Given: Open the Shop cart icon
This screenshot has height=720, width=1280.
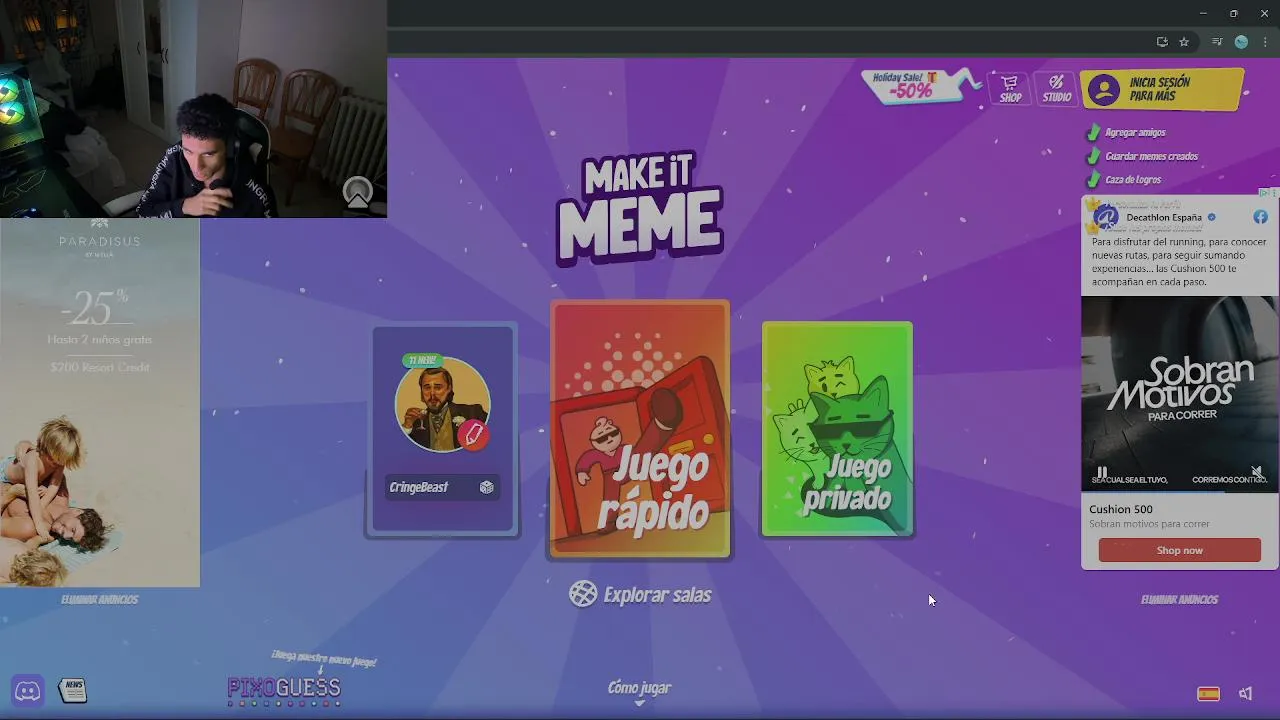Looking at the screenshot, I should 1010,88.
